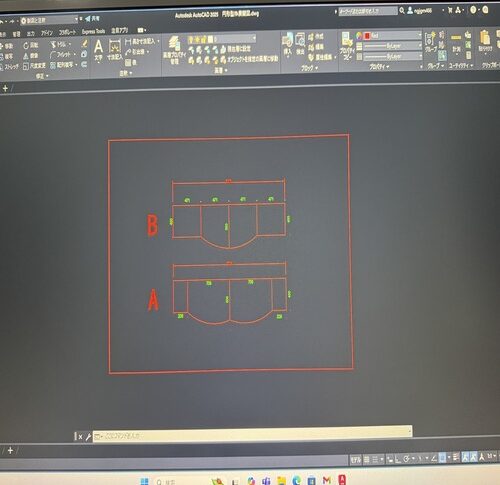Select the Array (配列複写) tool
The image size is (500, 485).
point(63,65)
